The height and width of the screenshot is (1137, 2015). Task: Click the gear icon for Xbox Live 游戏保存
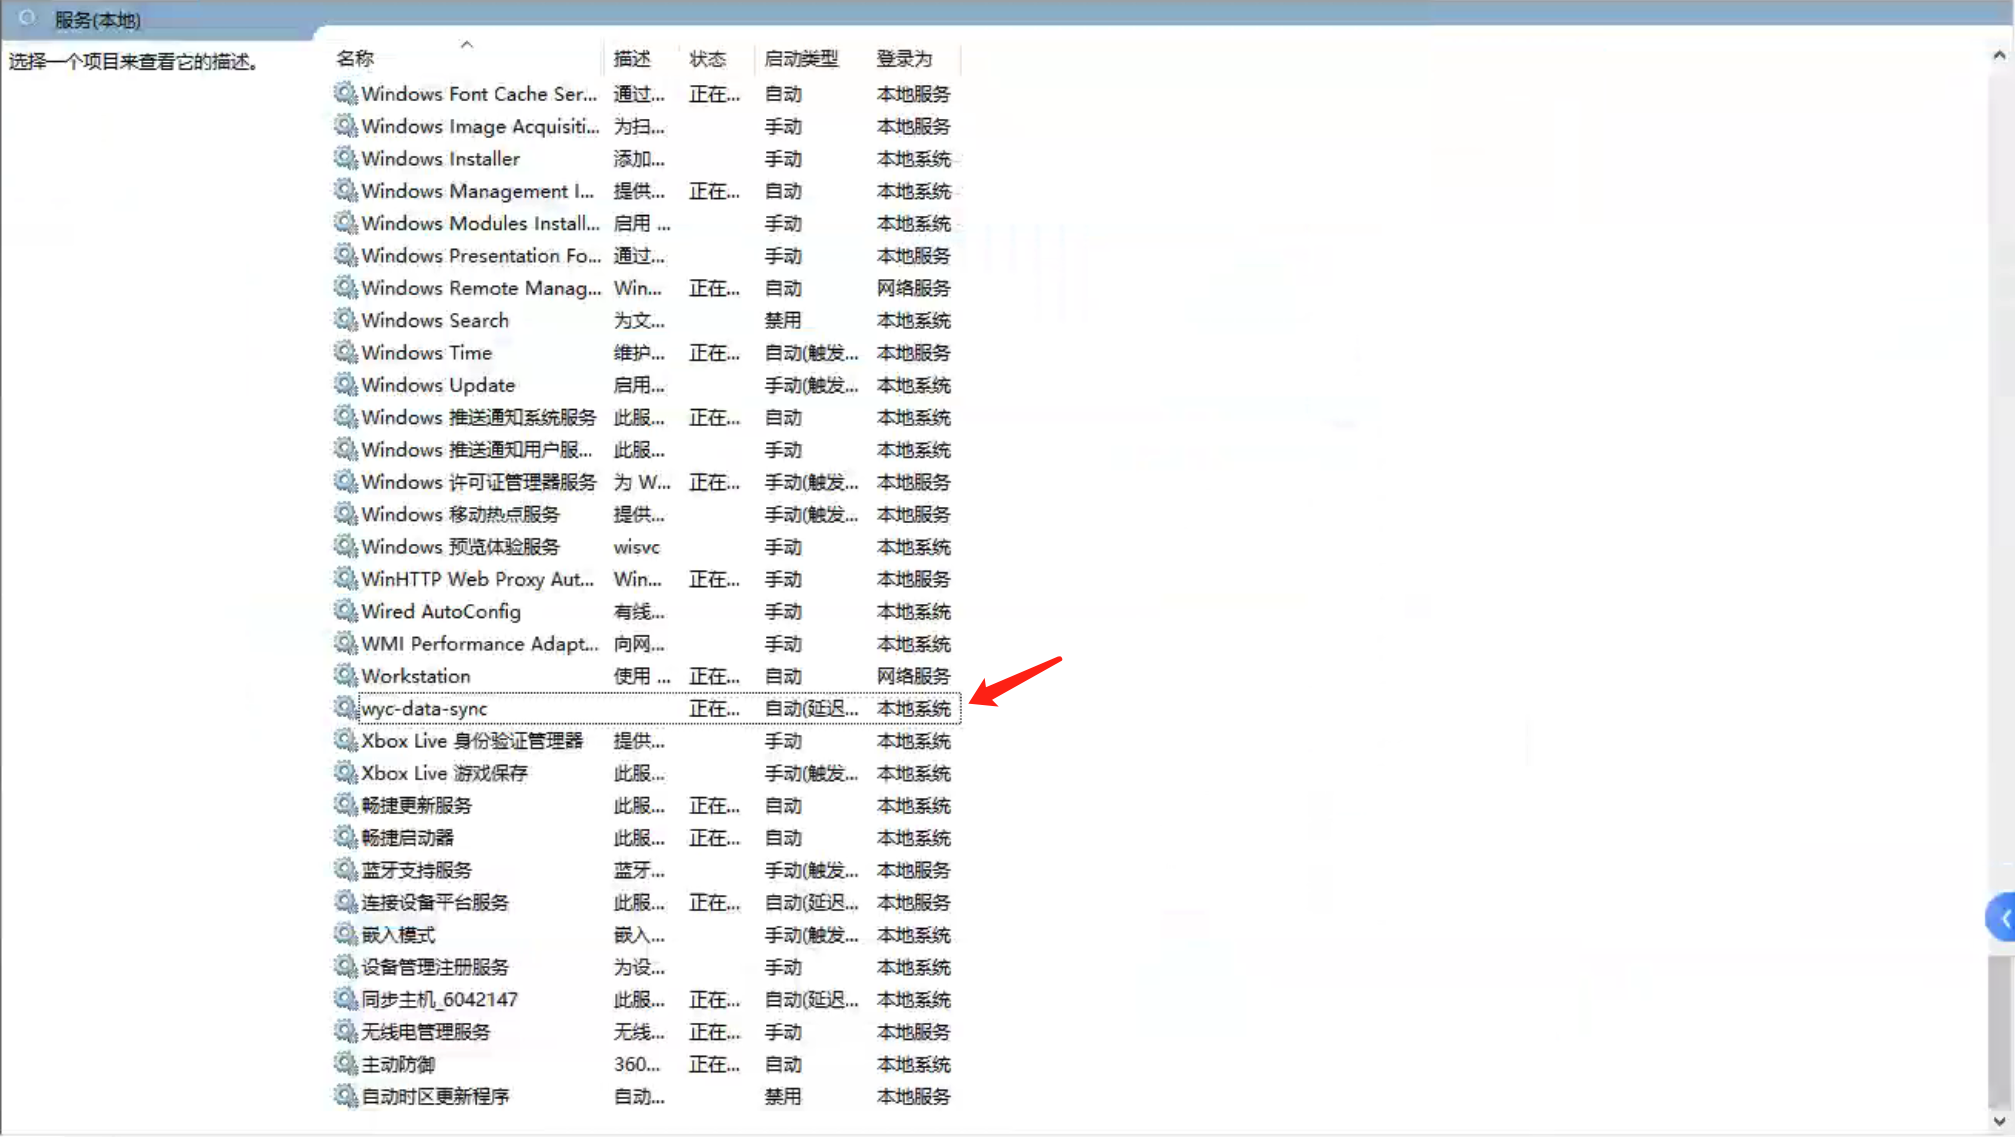point(345,773)
